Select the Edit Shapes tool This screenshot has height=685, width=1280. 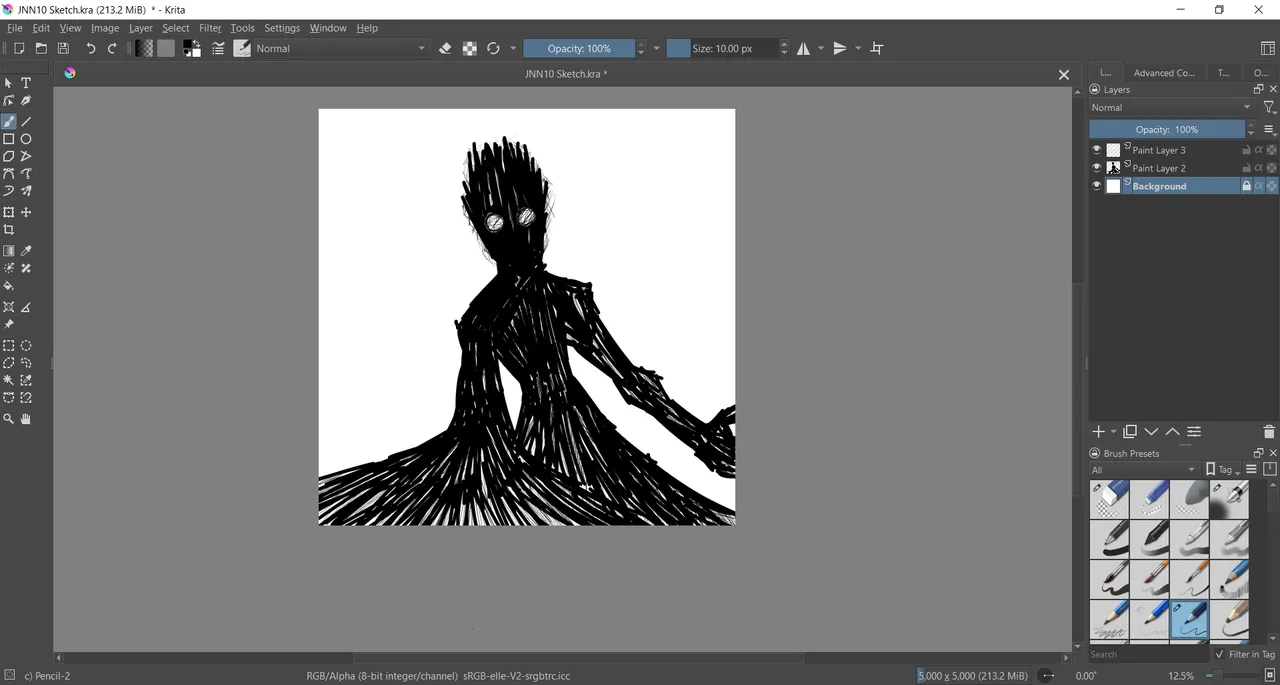tap(9, 101)
